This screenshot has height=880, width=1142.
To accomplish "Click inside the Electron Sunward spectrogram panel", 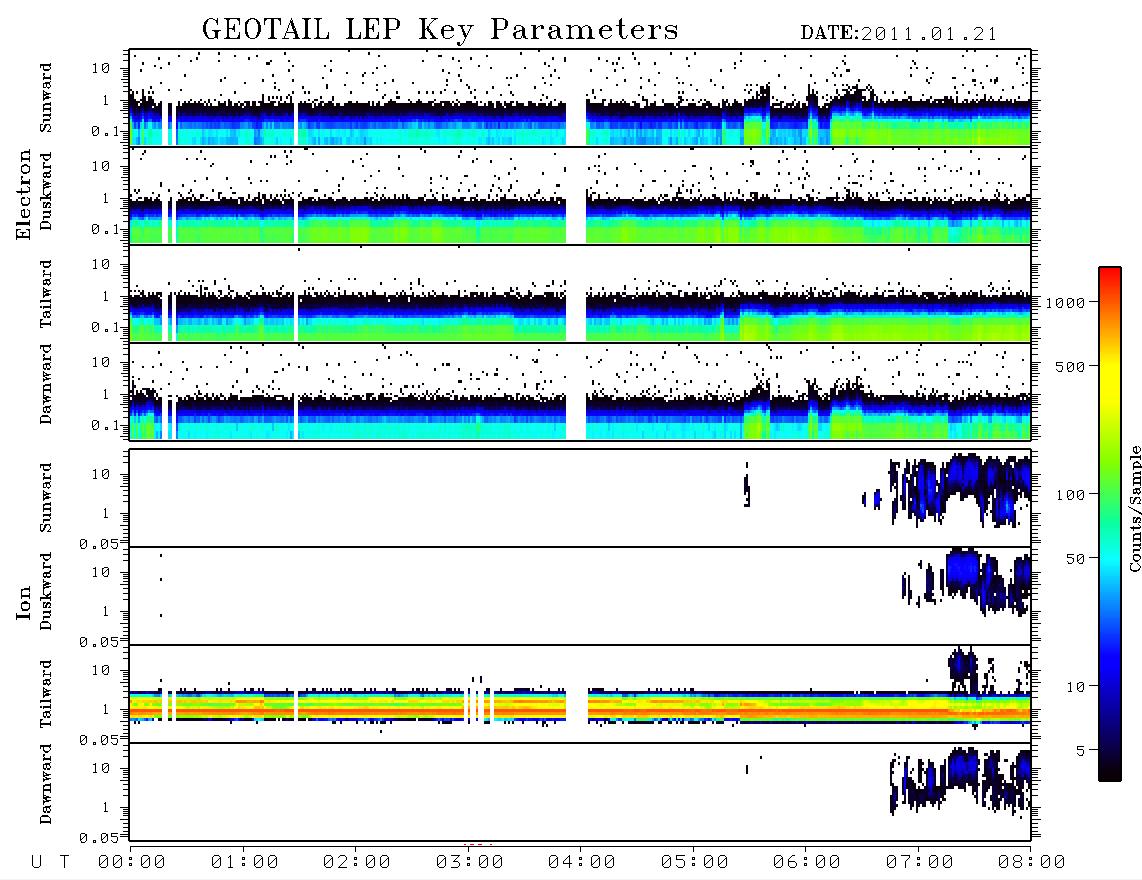I will (x=580, y=98).
